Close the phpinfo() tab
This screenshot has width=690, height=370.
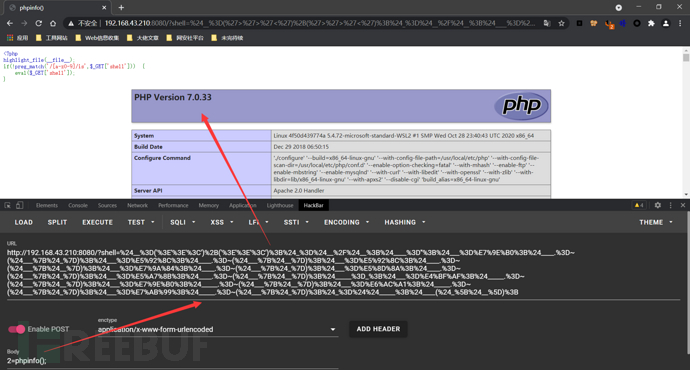point(104,7)
